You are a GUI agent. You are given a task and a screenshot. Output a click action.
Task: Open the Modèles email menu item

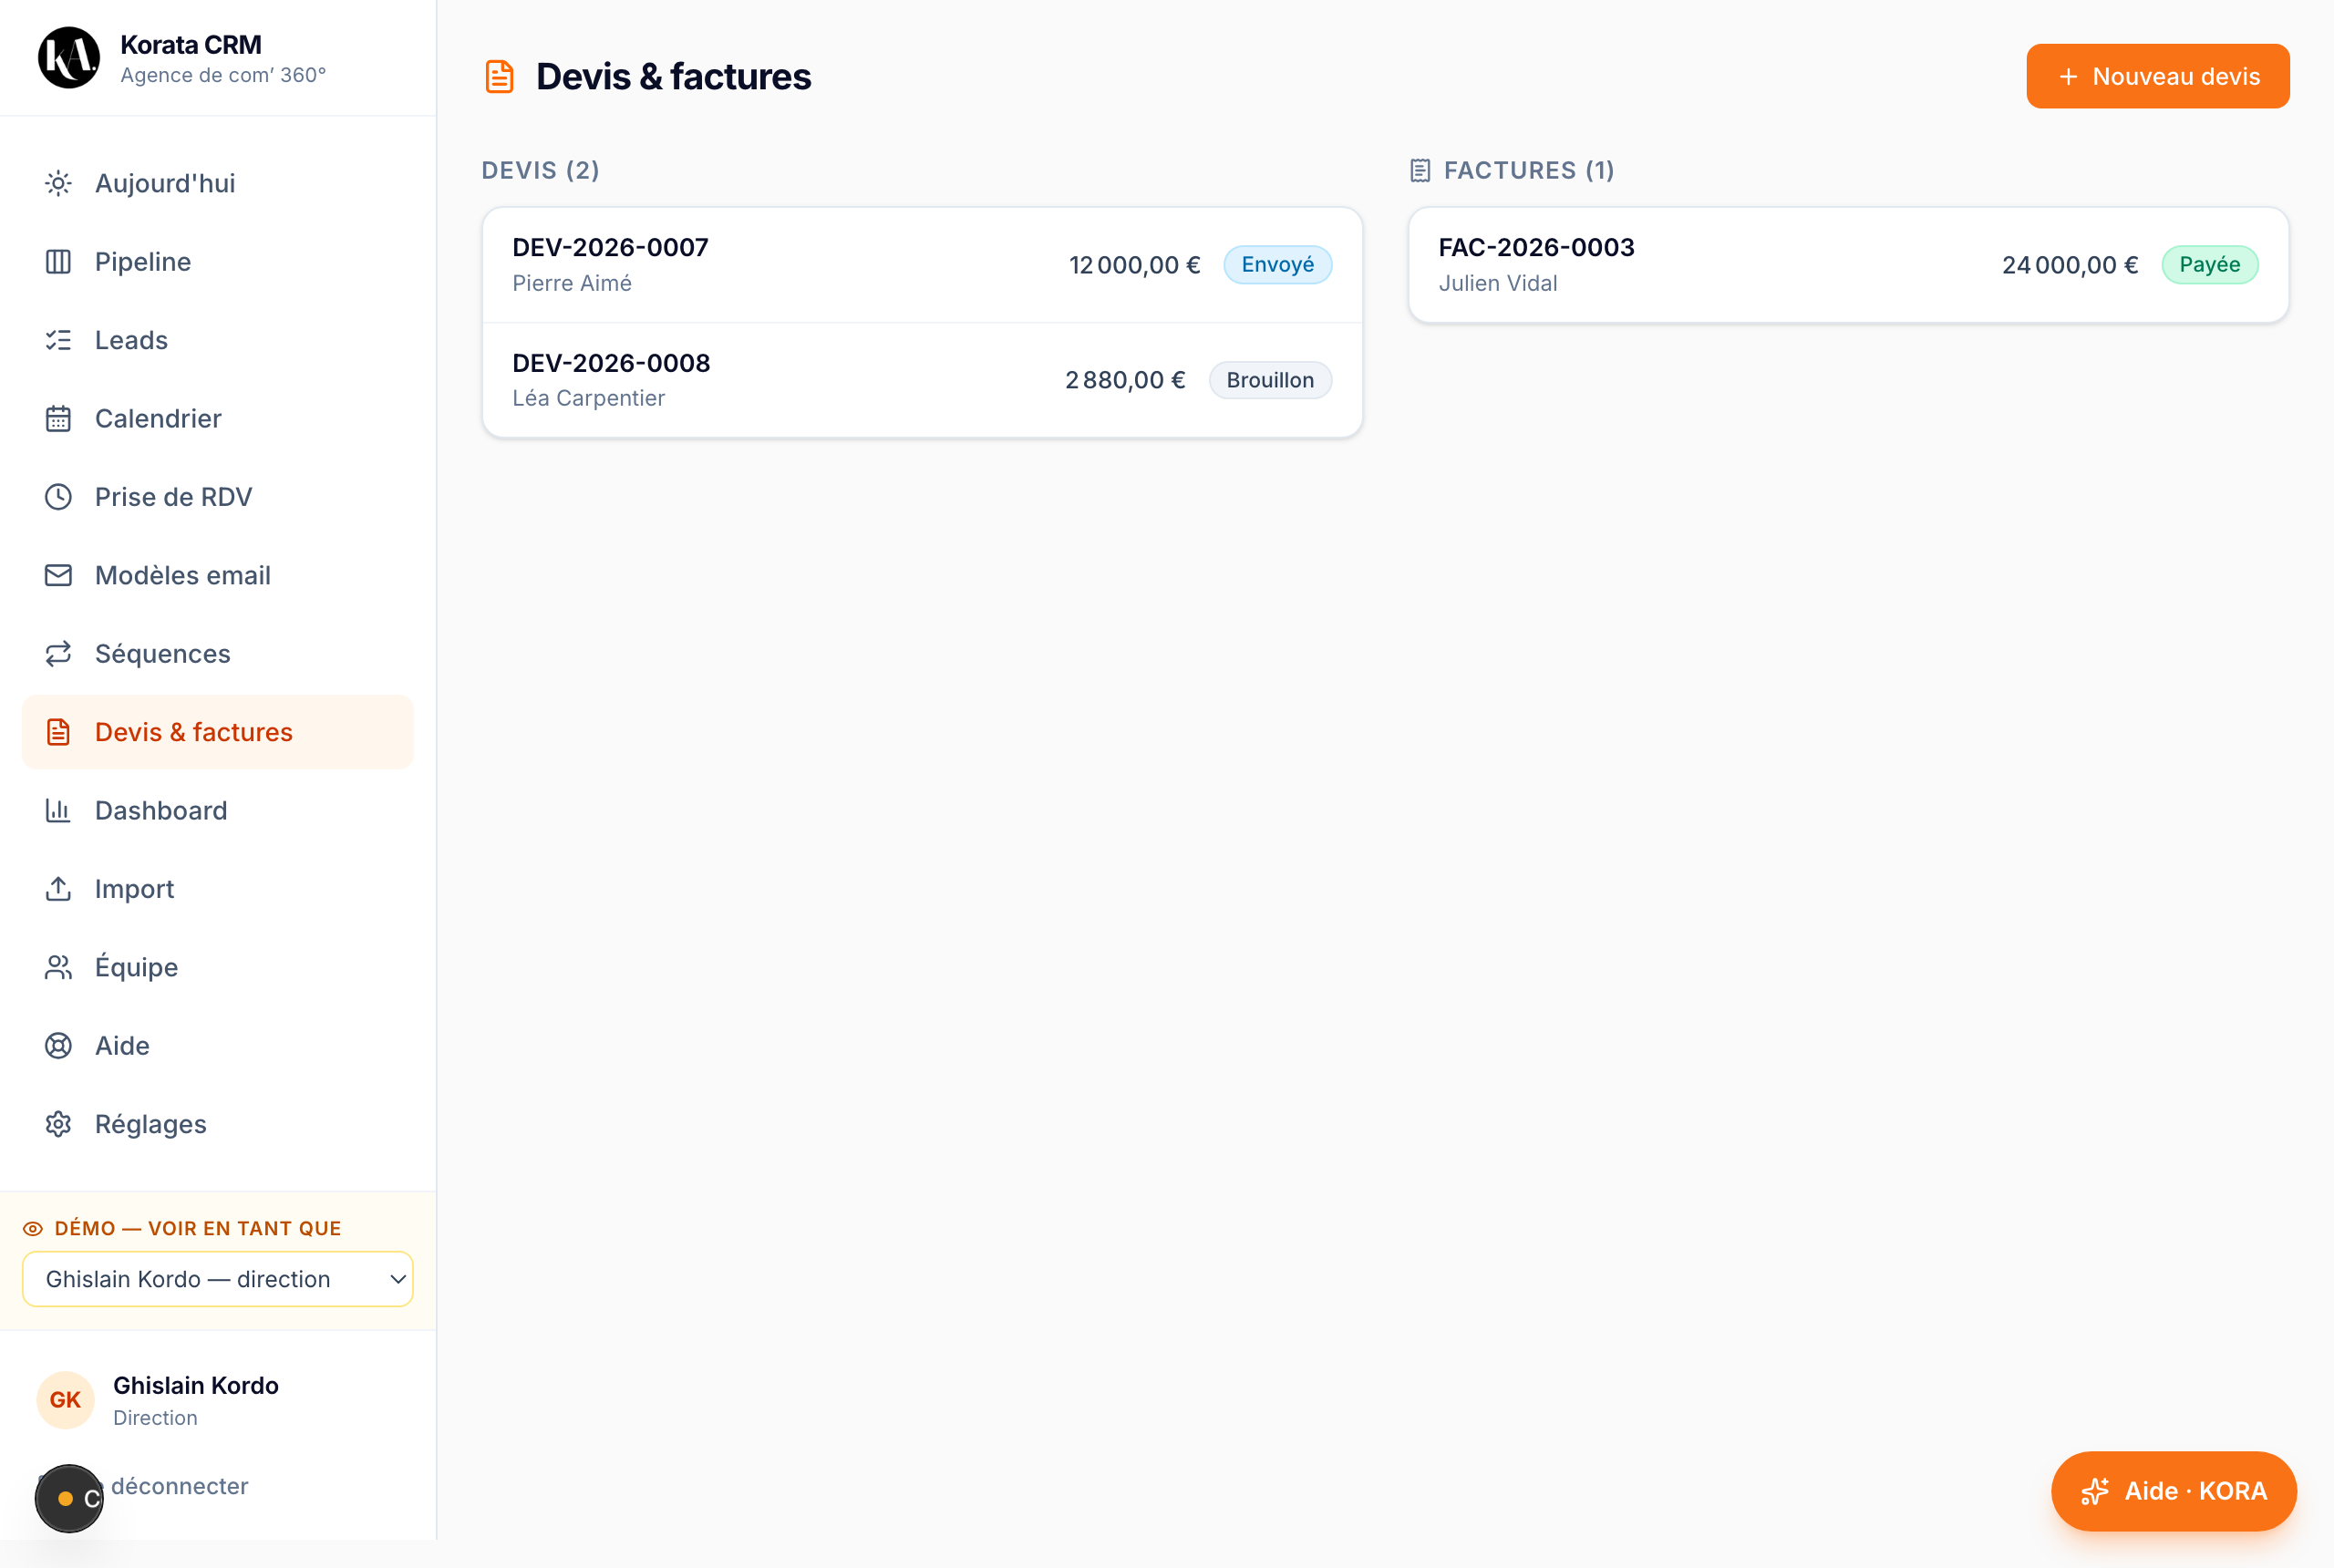coord(217,575)
